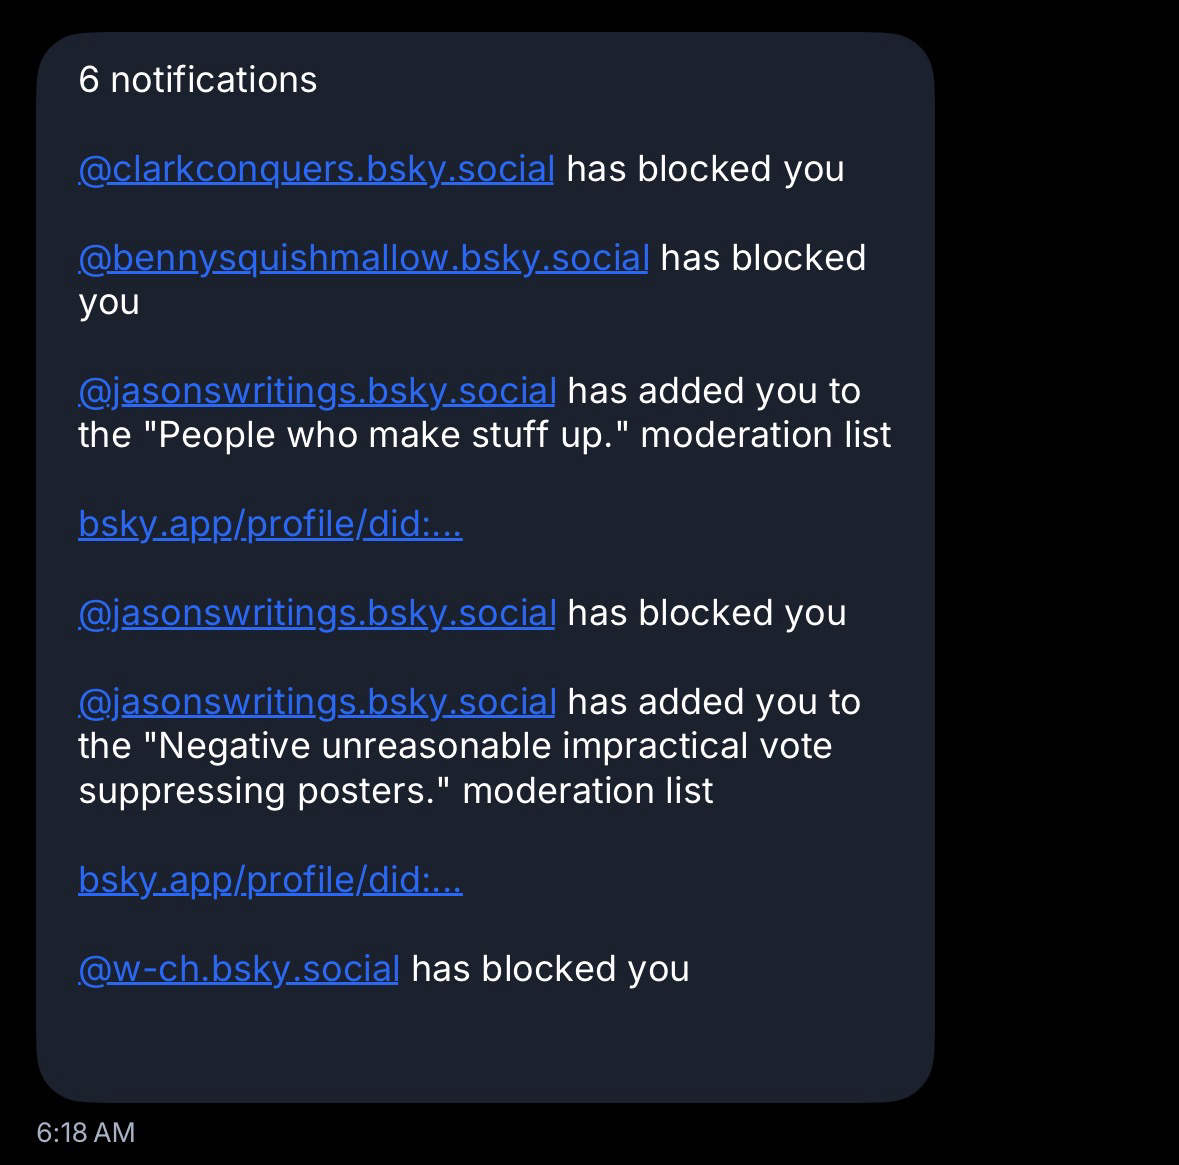Click the jasonswritings link beside 'has blocked you'
This screenshot has width=1179, height=1165.
click(316, 613)
